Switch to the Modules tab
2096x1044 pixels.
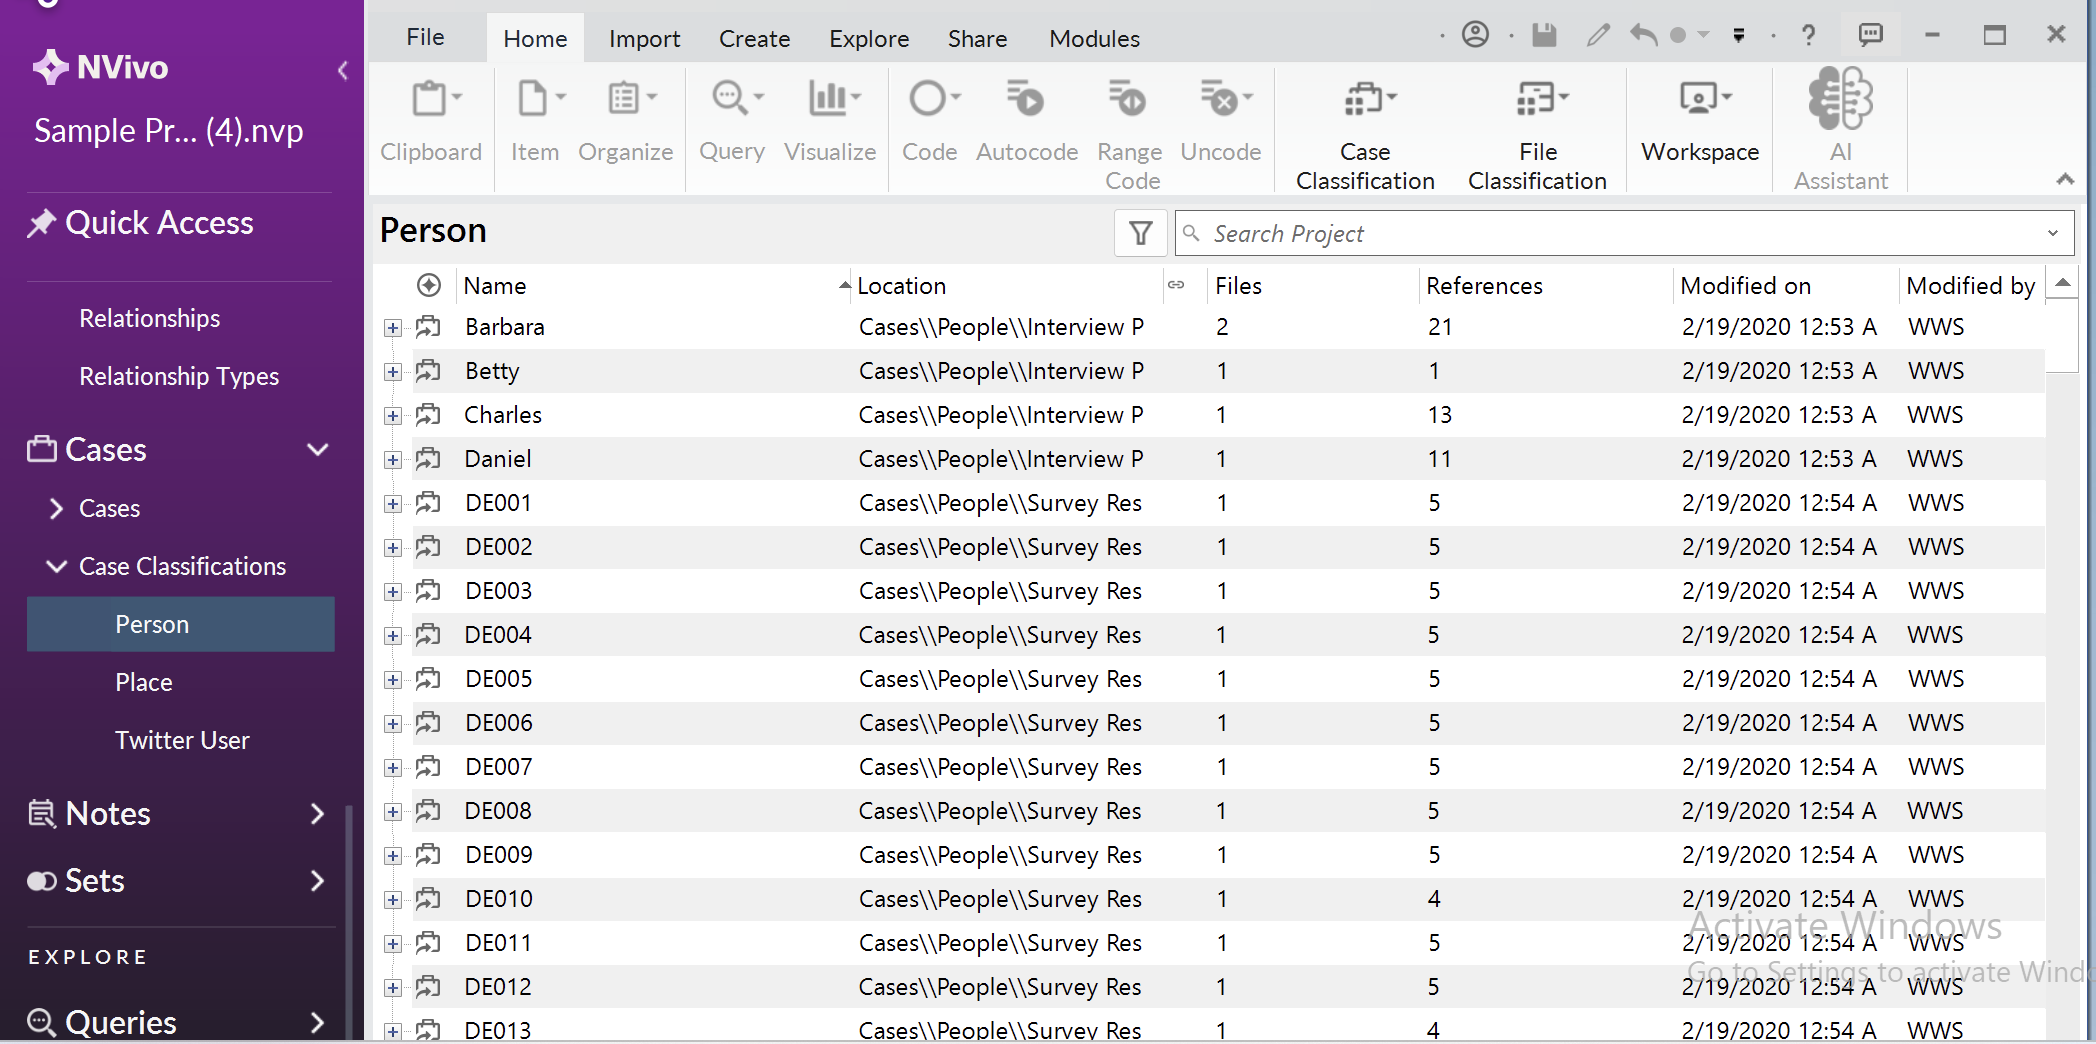tap(1094, 38)
